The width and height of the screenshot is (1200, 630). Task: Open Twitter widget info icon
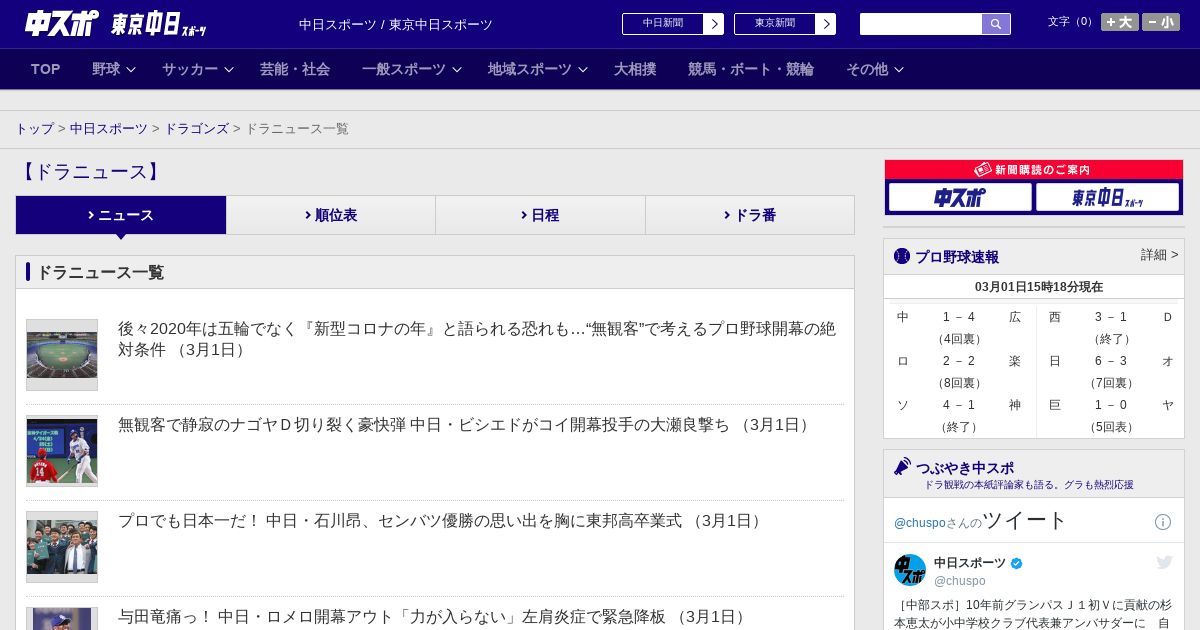click(1163, 522)
